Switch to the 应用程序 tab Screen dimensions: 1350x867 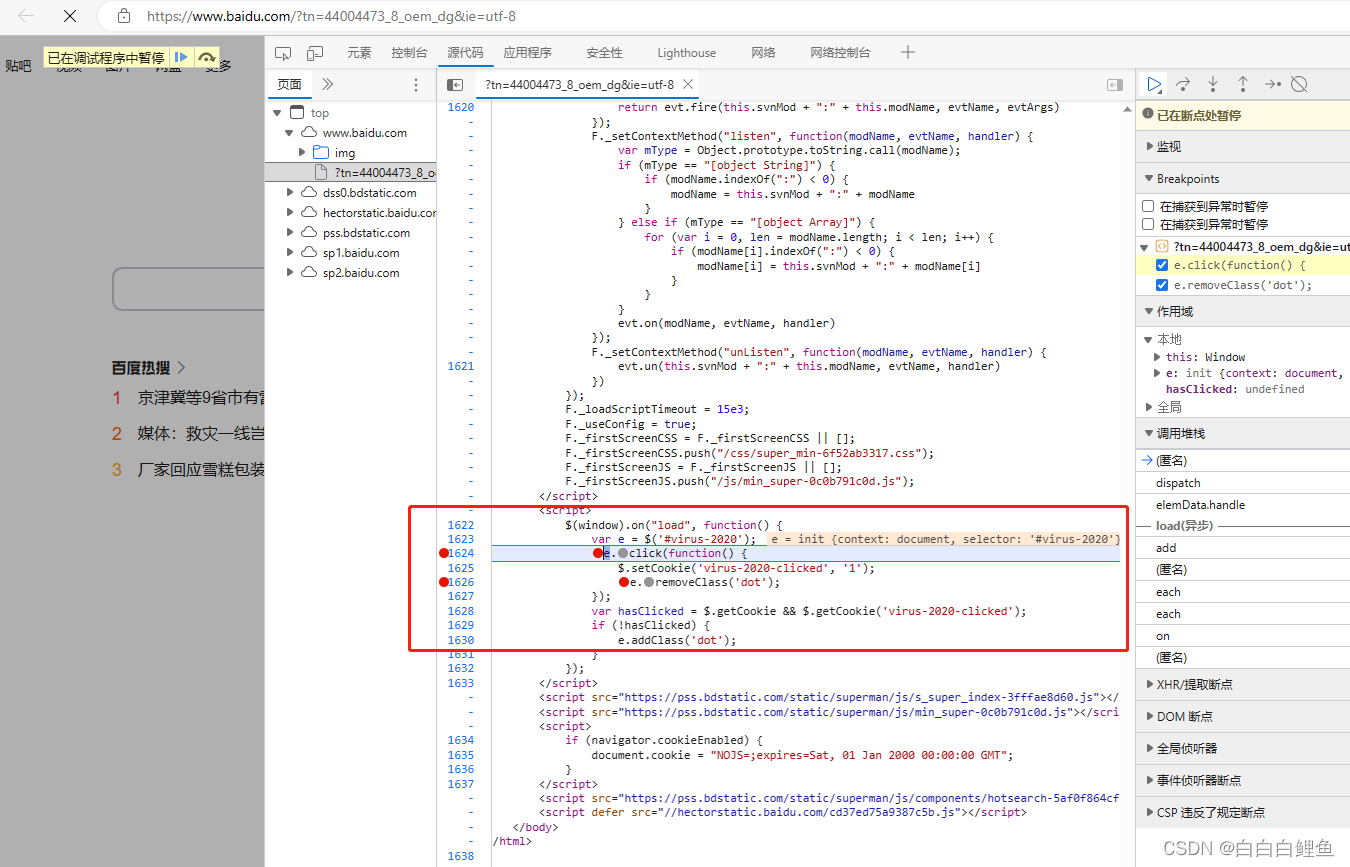pos(528,53)
